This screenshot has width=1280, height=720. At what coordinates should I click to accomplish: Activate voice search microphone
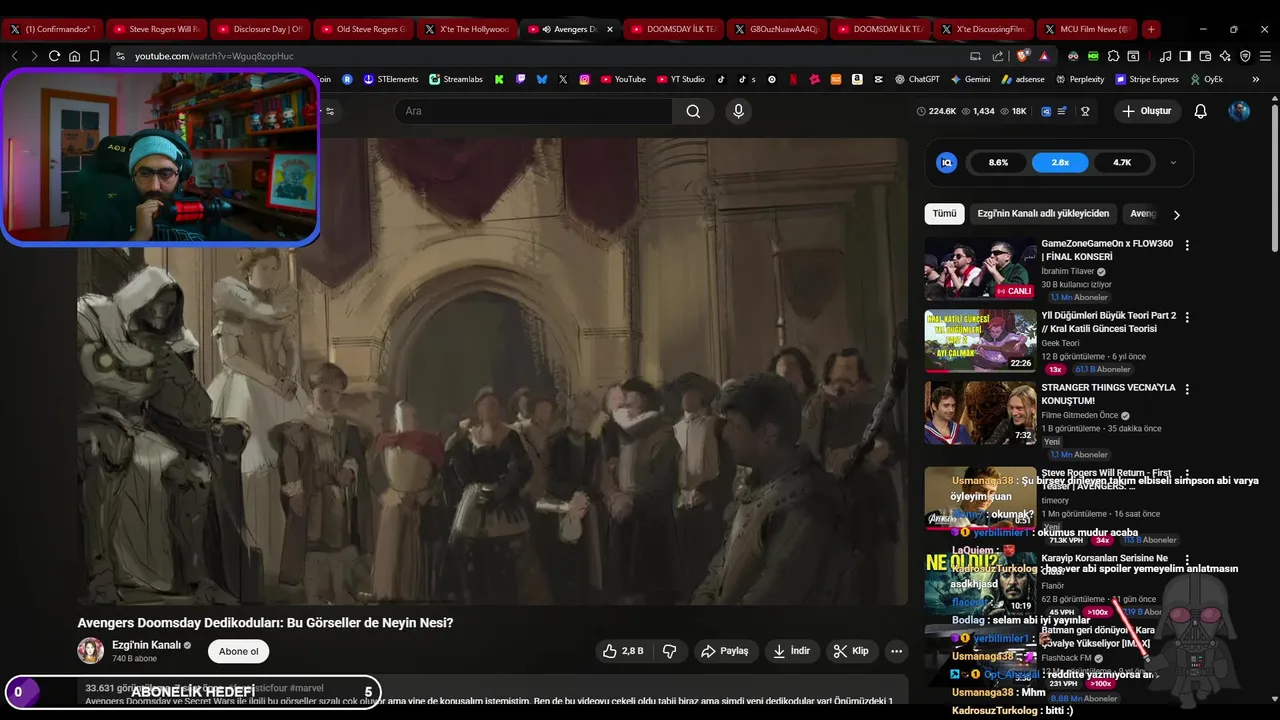pos(739,111)
